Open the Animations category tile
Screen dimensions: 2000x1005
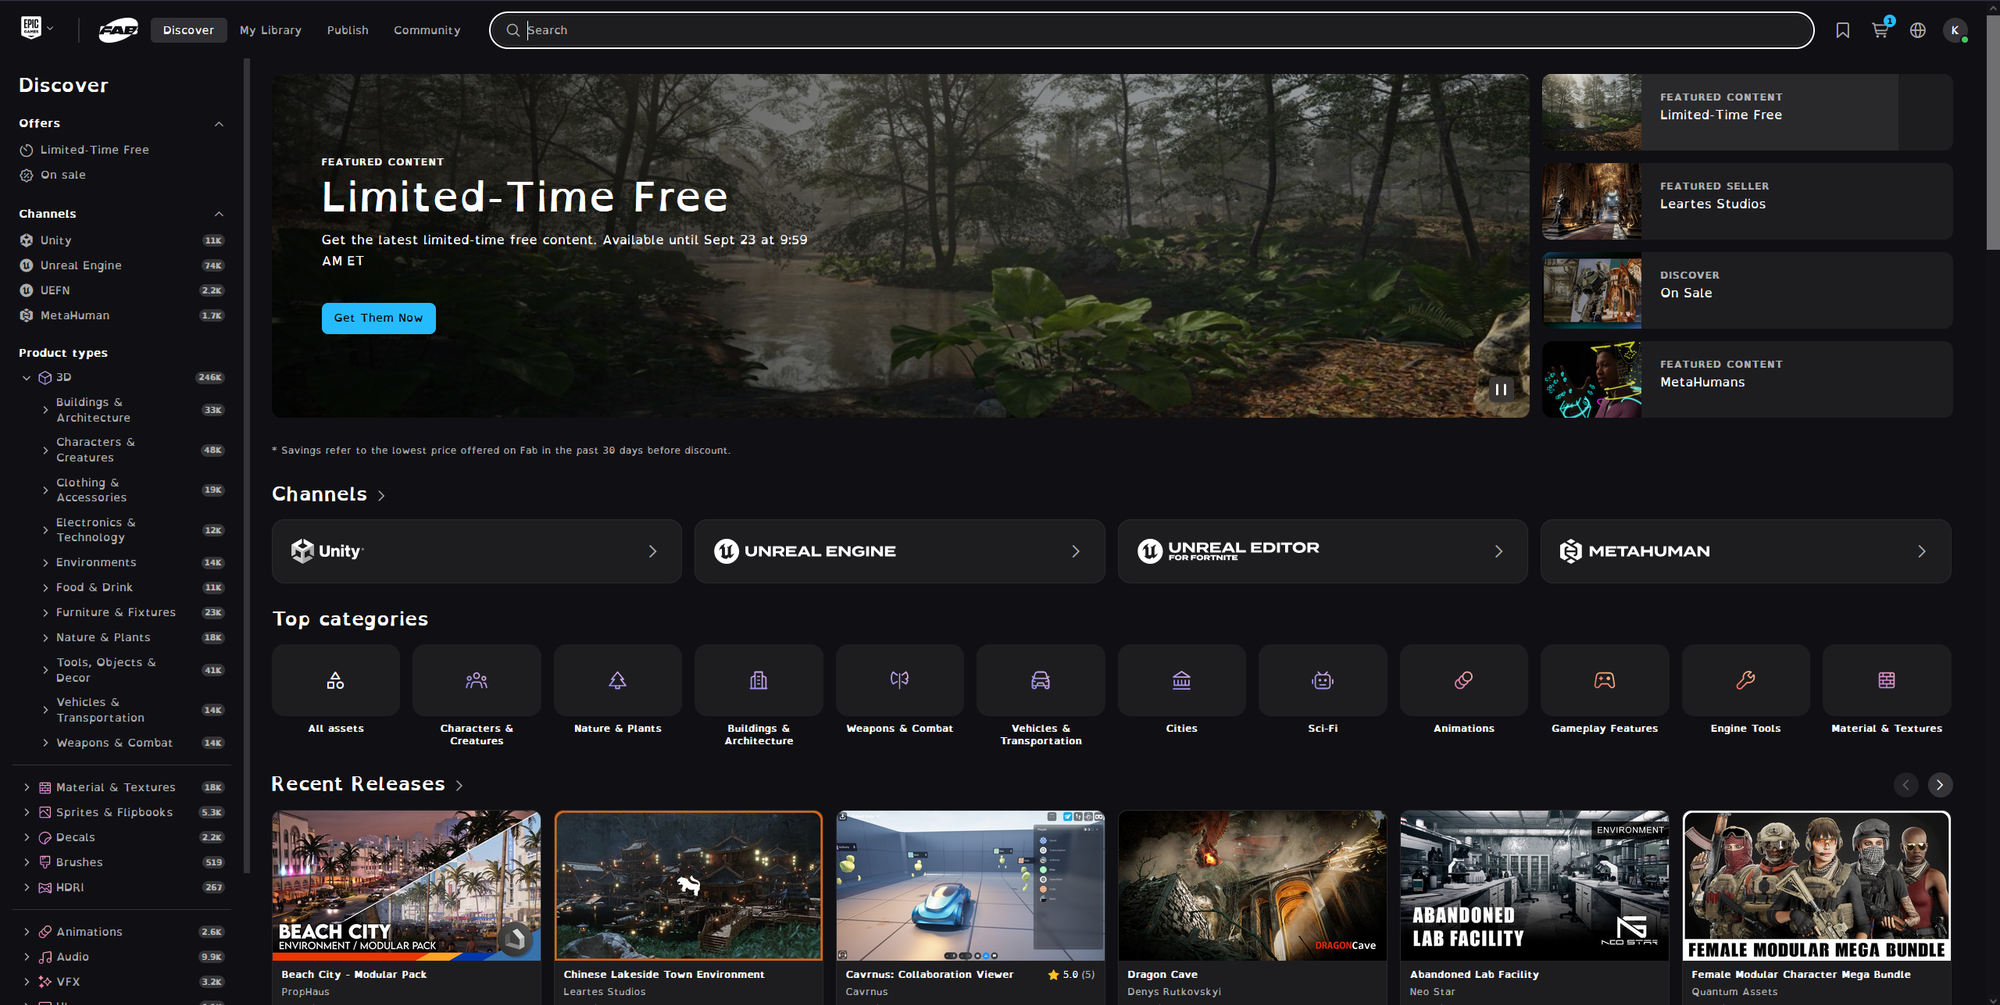pyautogui.click(x=1464, y=680)
